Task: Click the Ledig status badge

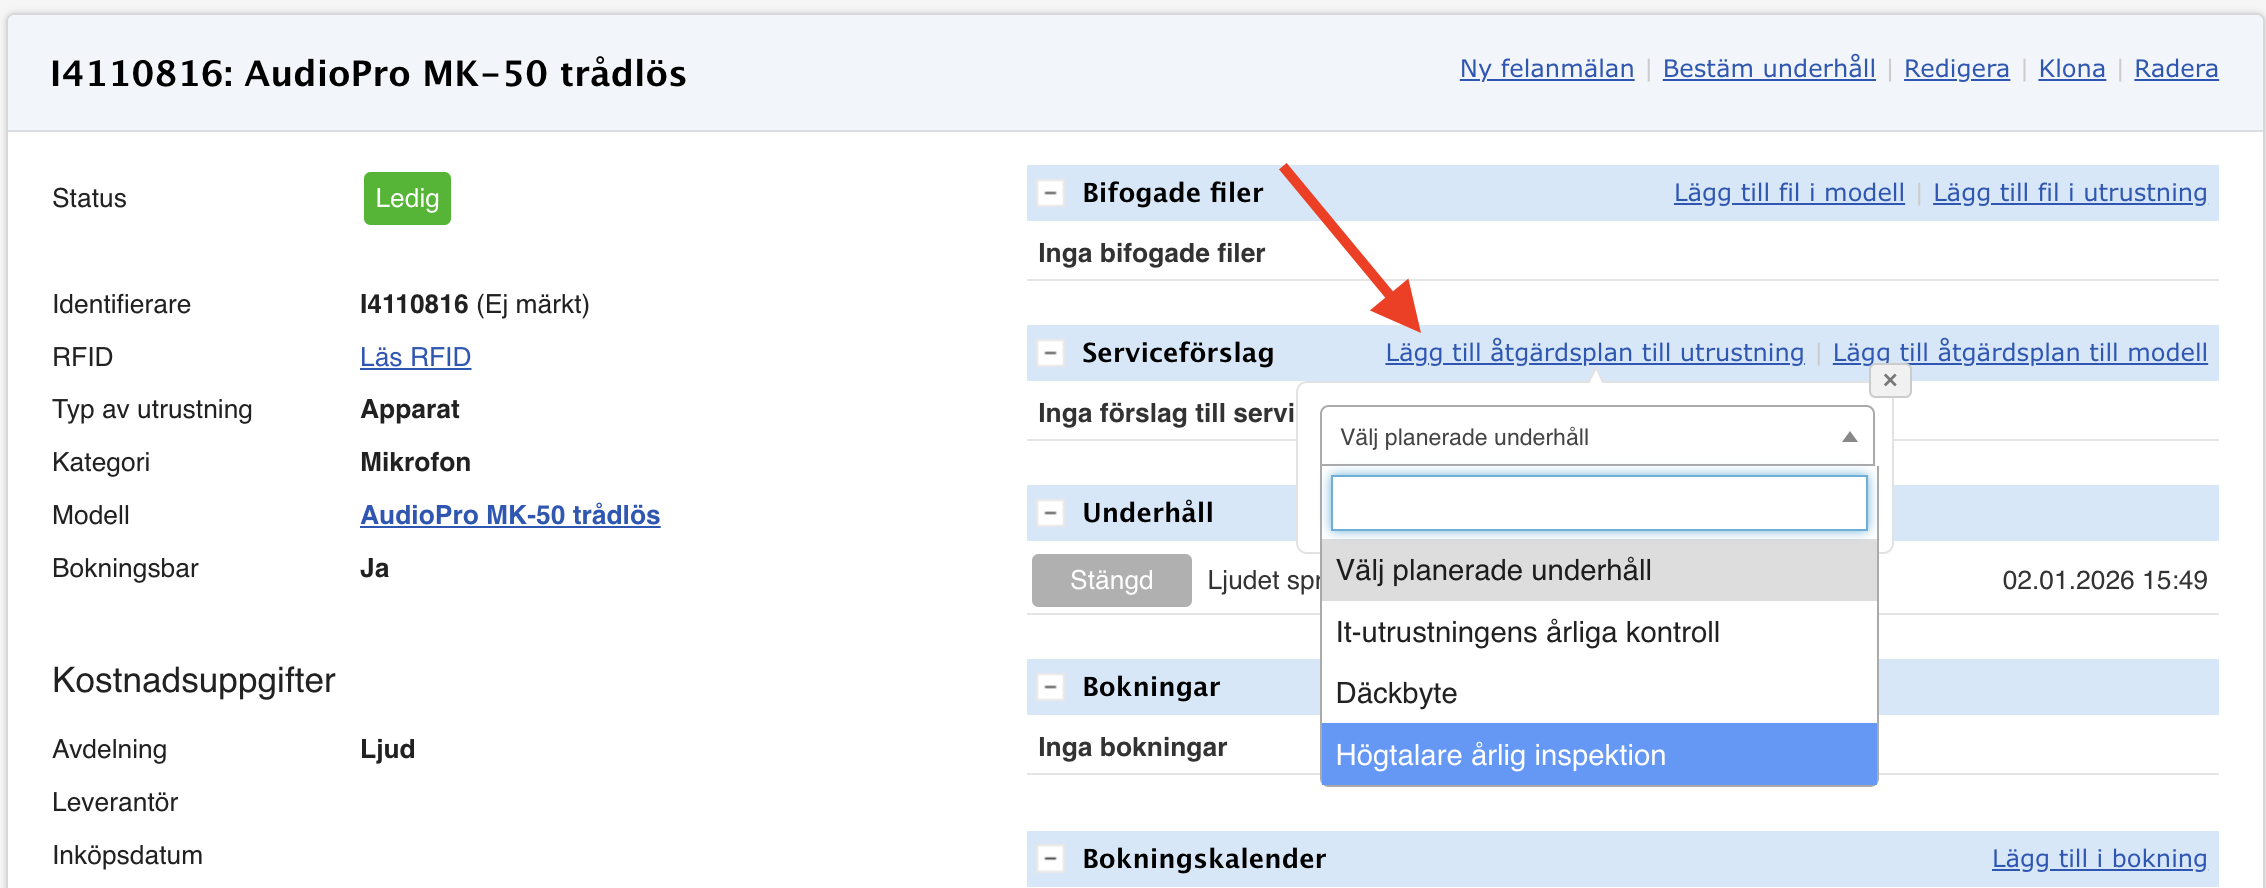Action: pos(407,198)
